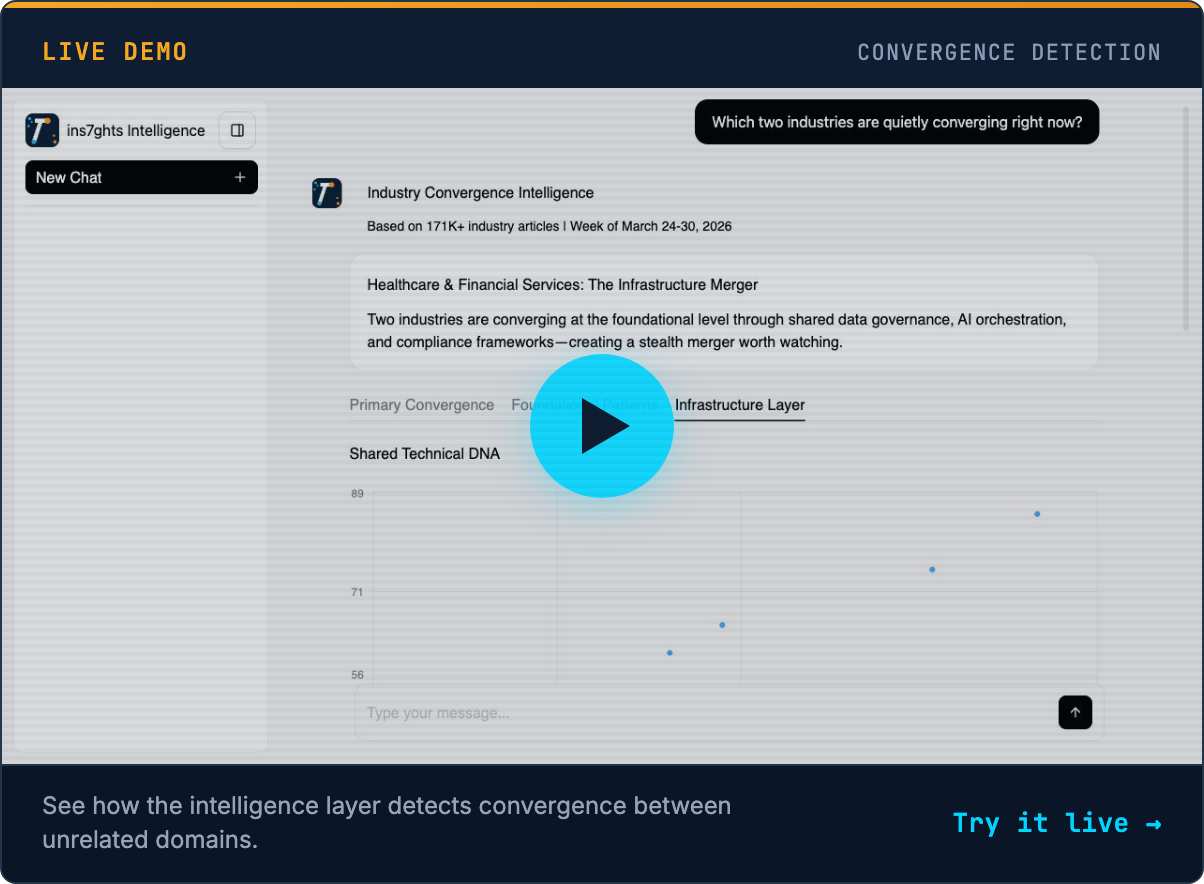The width and height of the screenshot is (1204, 884).
Task: Start a New Chat
Action: coord(141,177)
